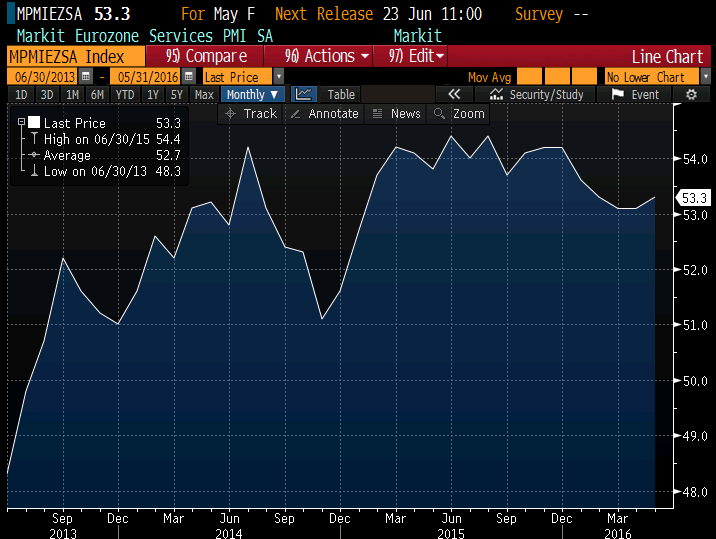Open calendar picker for end date 05/31/2016
Image resolution: width=716 pixels, height=539 pixels.
[189, 77]
